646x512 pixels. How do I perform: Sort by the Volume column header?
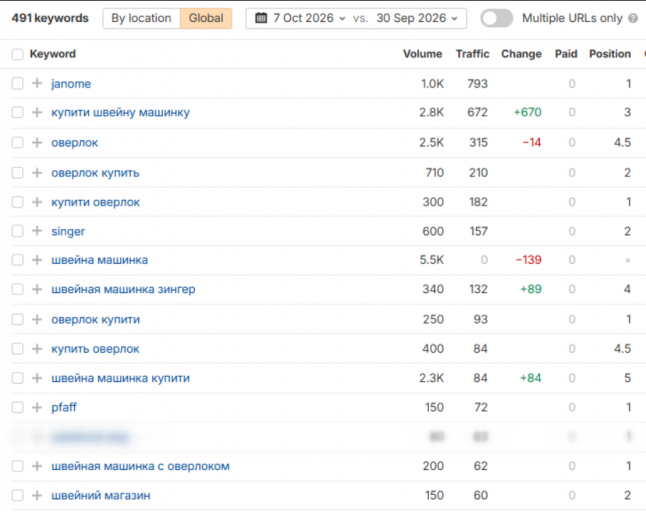(x=422, y=54)
